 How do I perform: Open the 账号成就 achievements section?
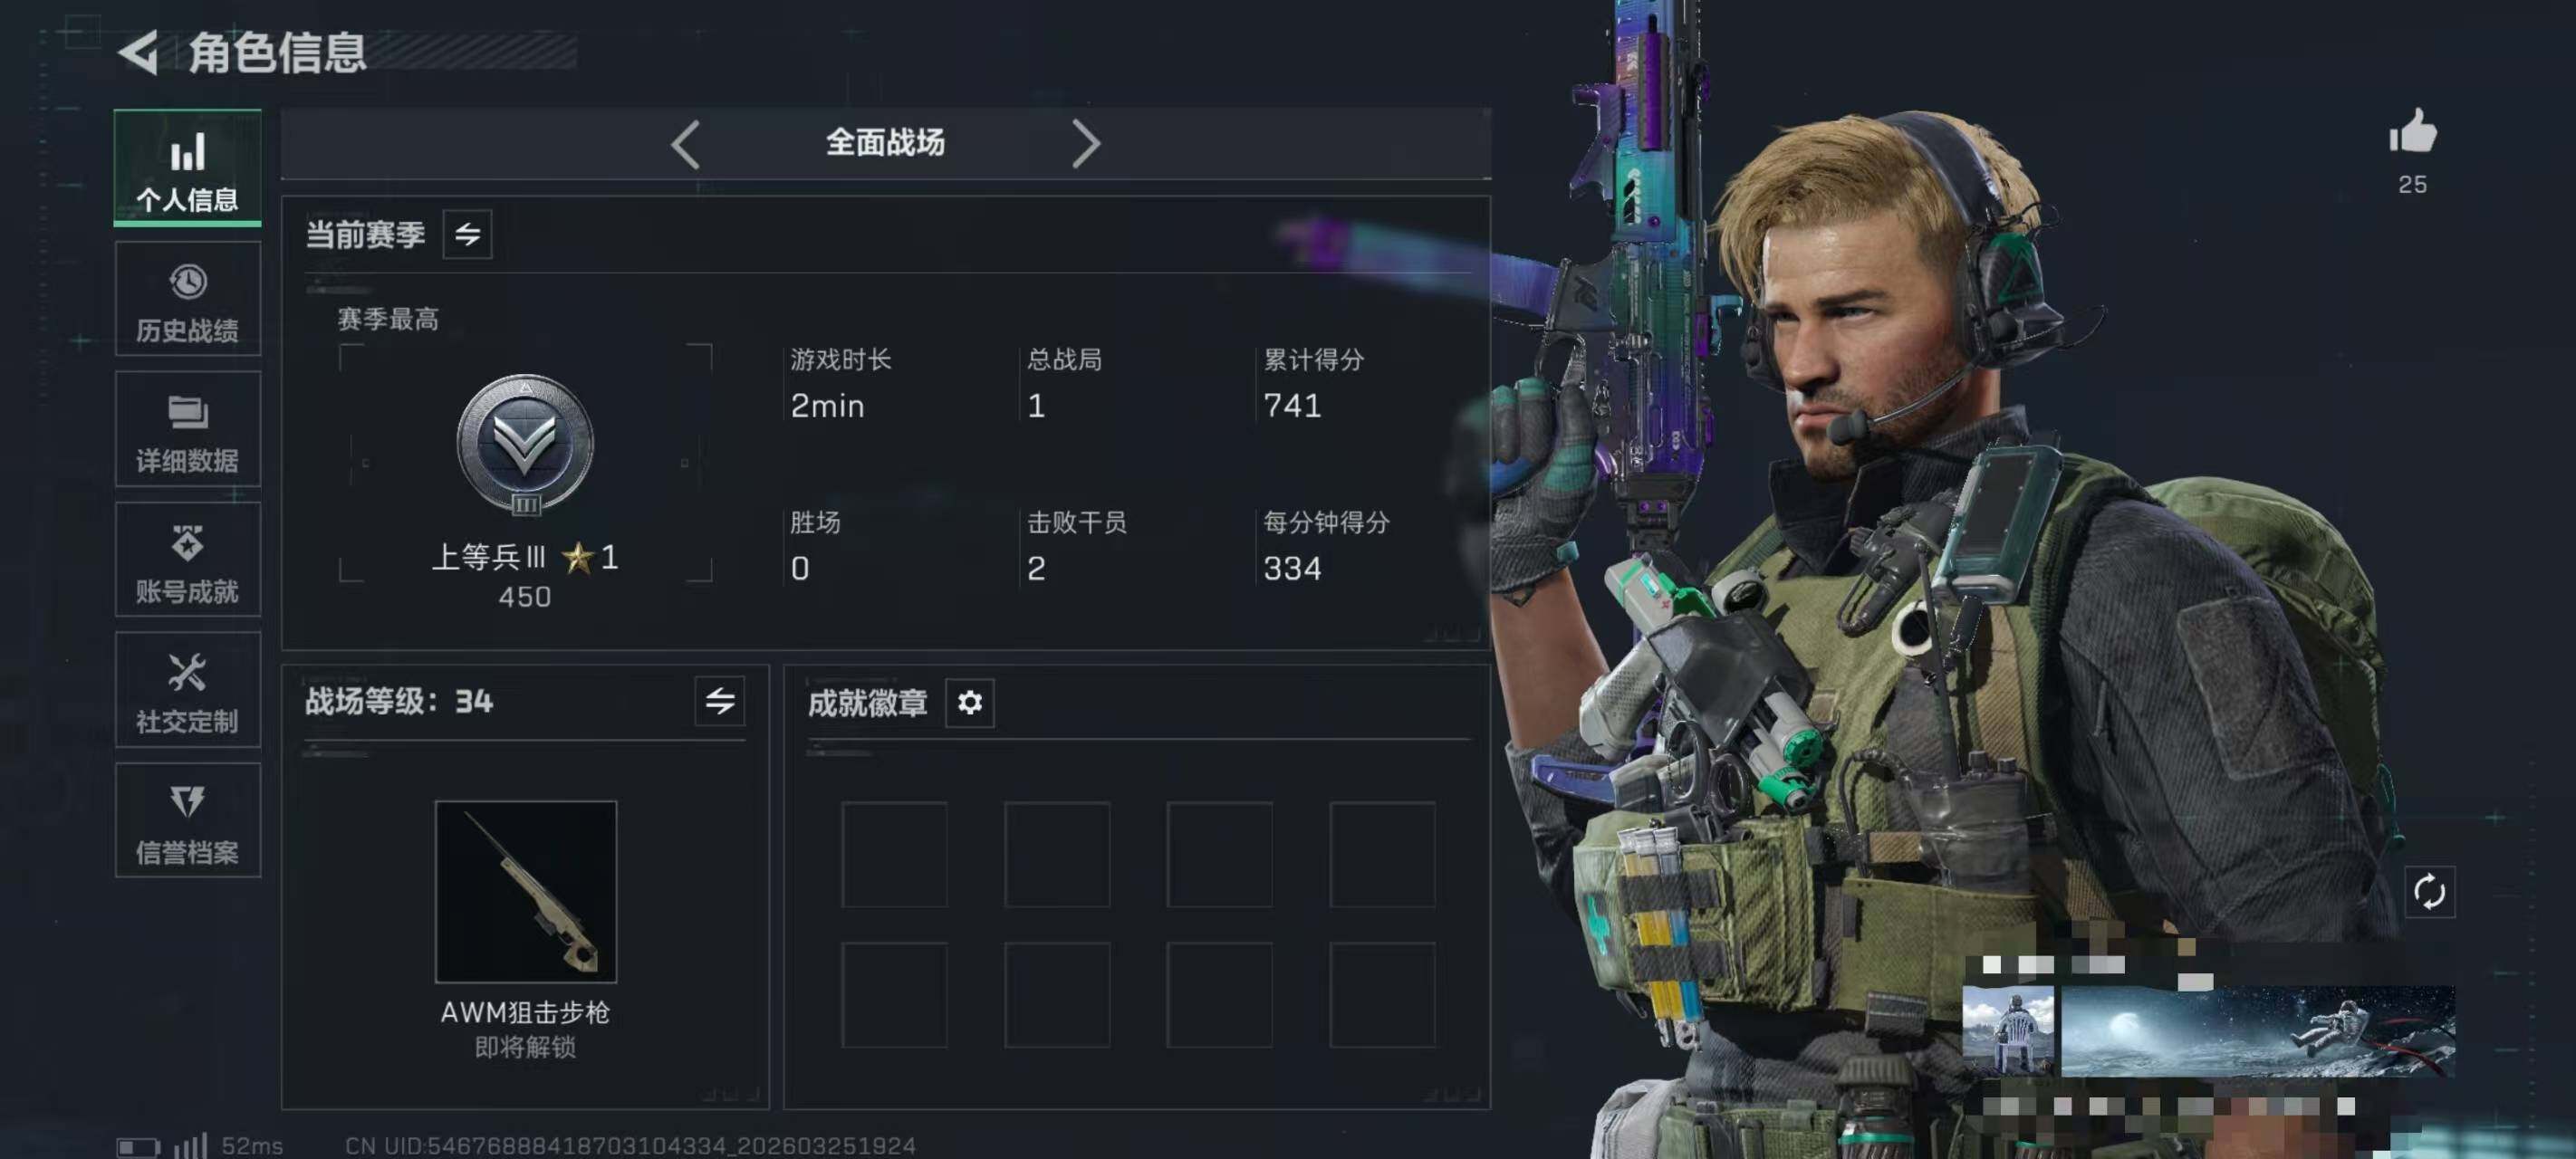(187, 560)
